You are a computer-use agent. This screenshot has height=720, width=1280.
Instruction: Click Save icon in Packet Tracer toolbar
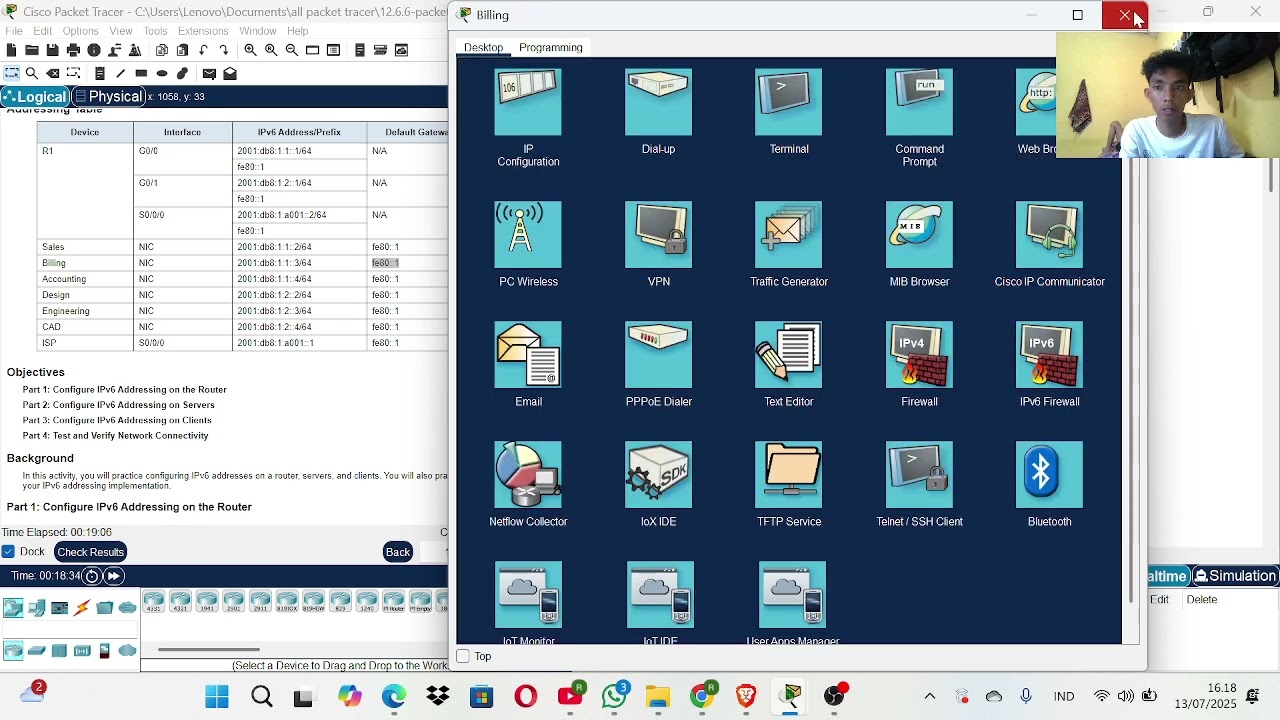[52, 50]
